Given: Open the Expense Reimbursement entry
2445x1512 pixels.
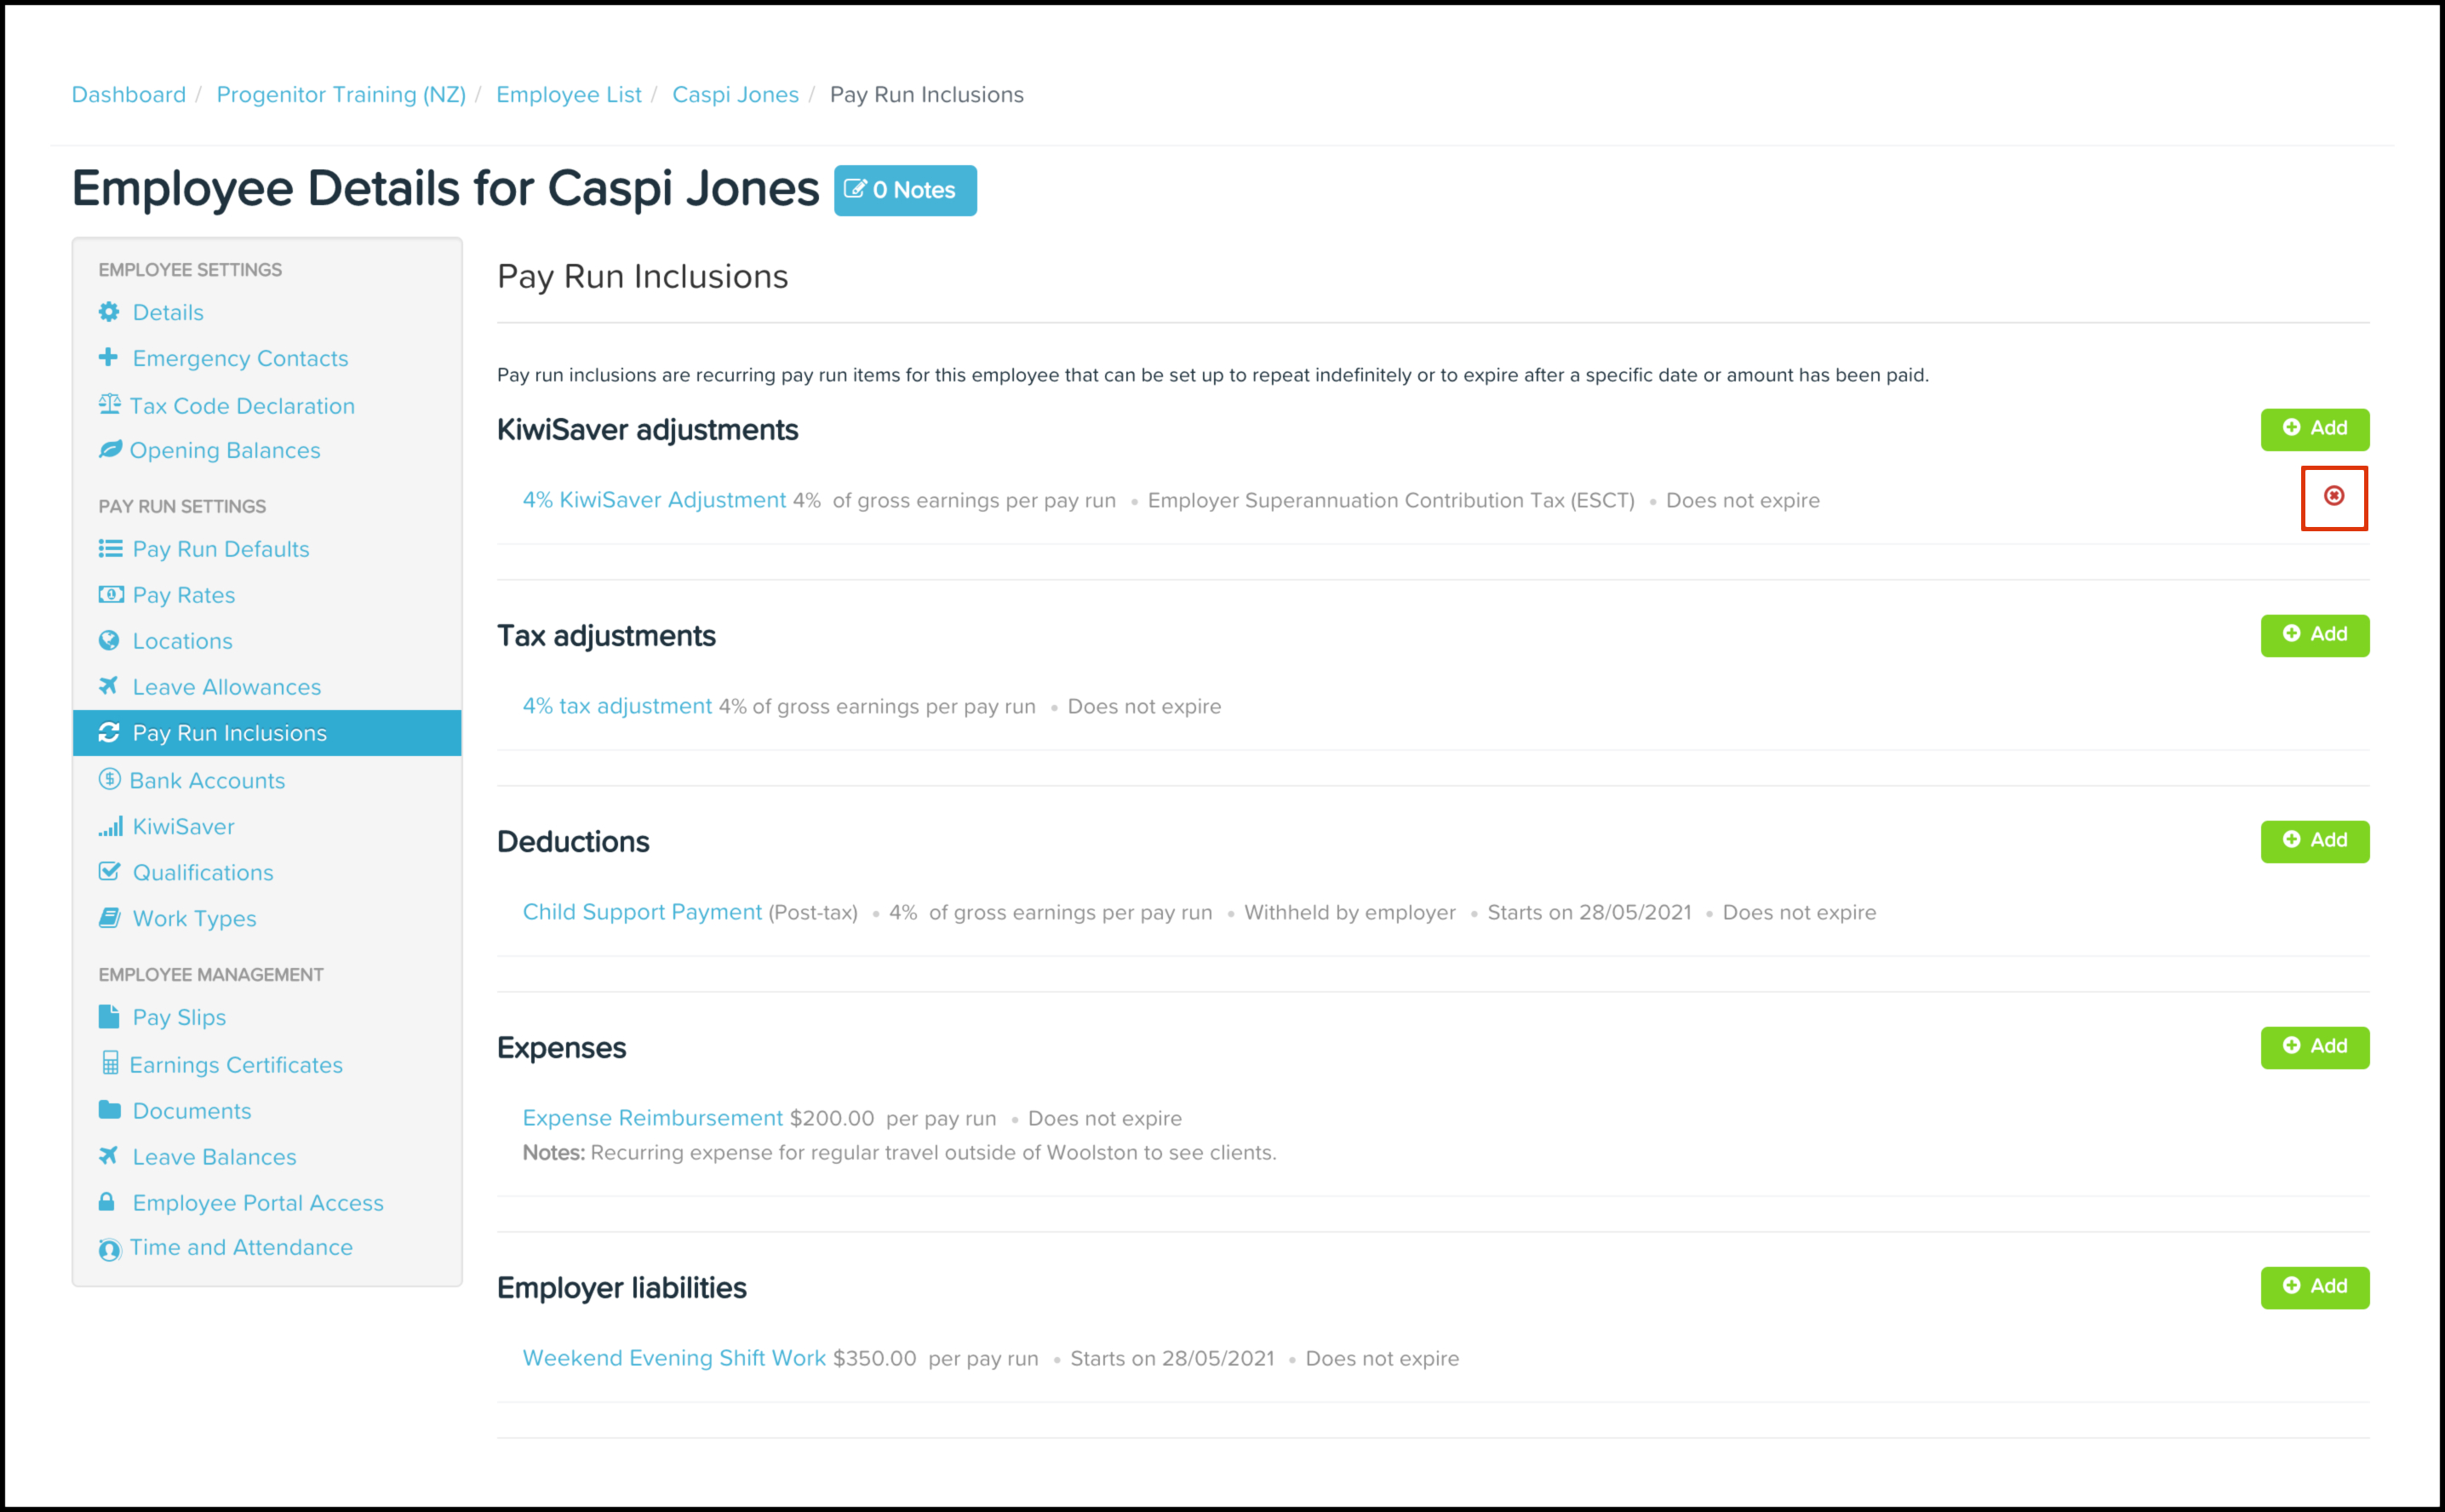Looking at the screenshot, I should (652, 1118).
